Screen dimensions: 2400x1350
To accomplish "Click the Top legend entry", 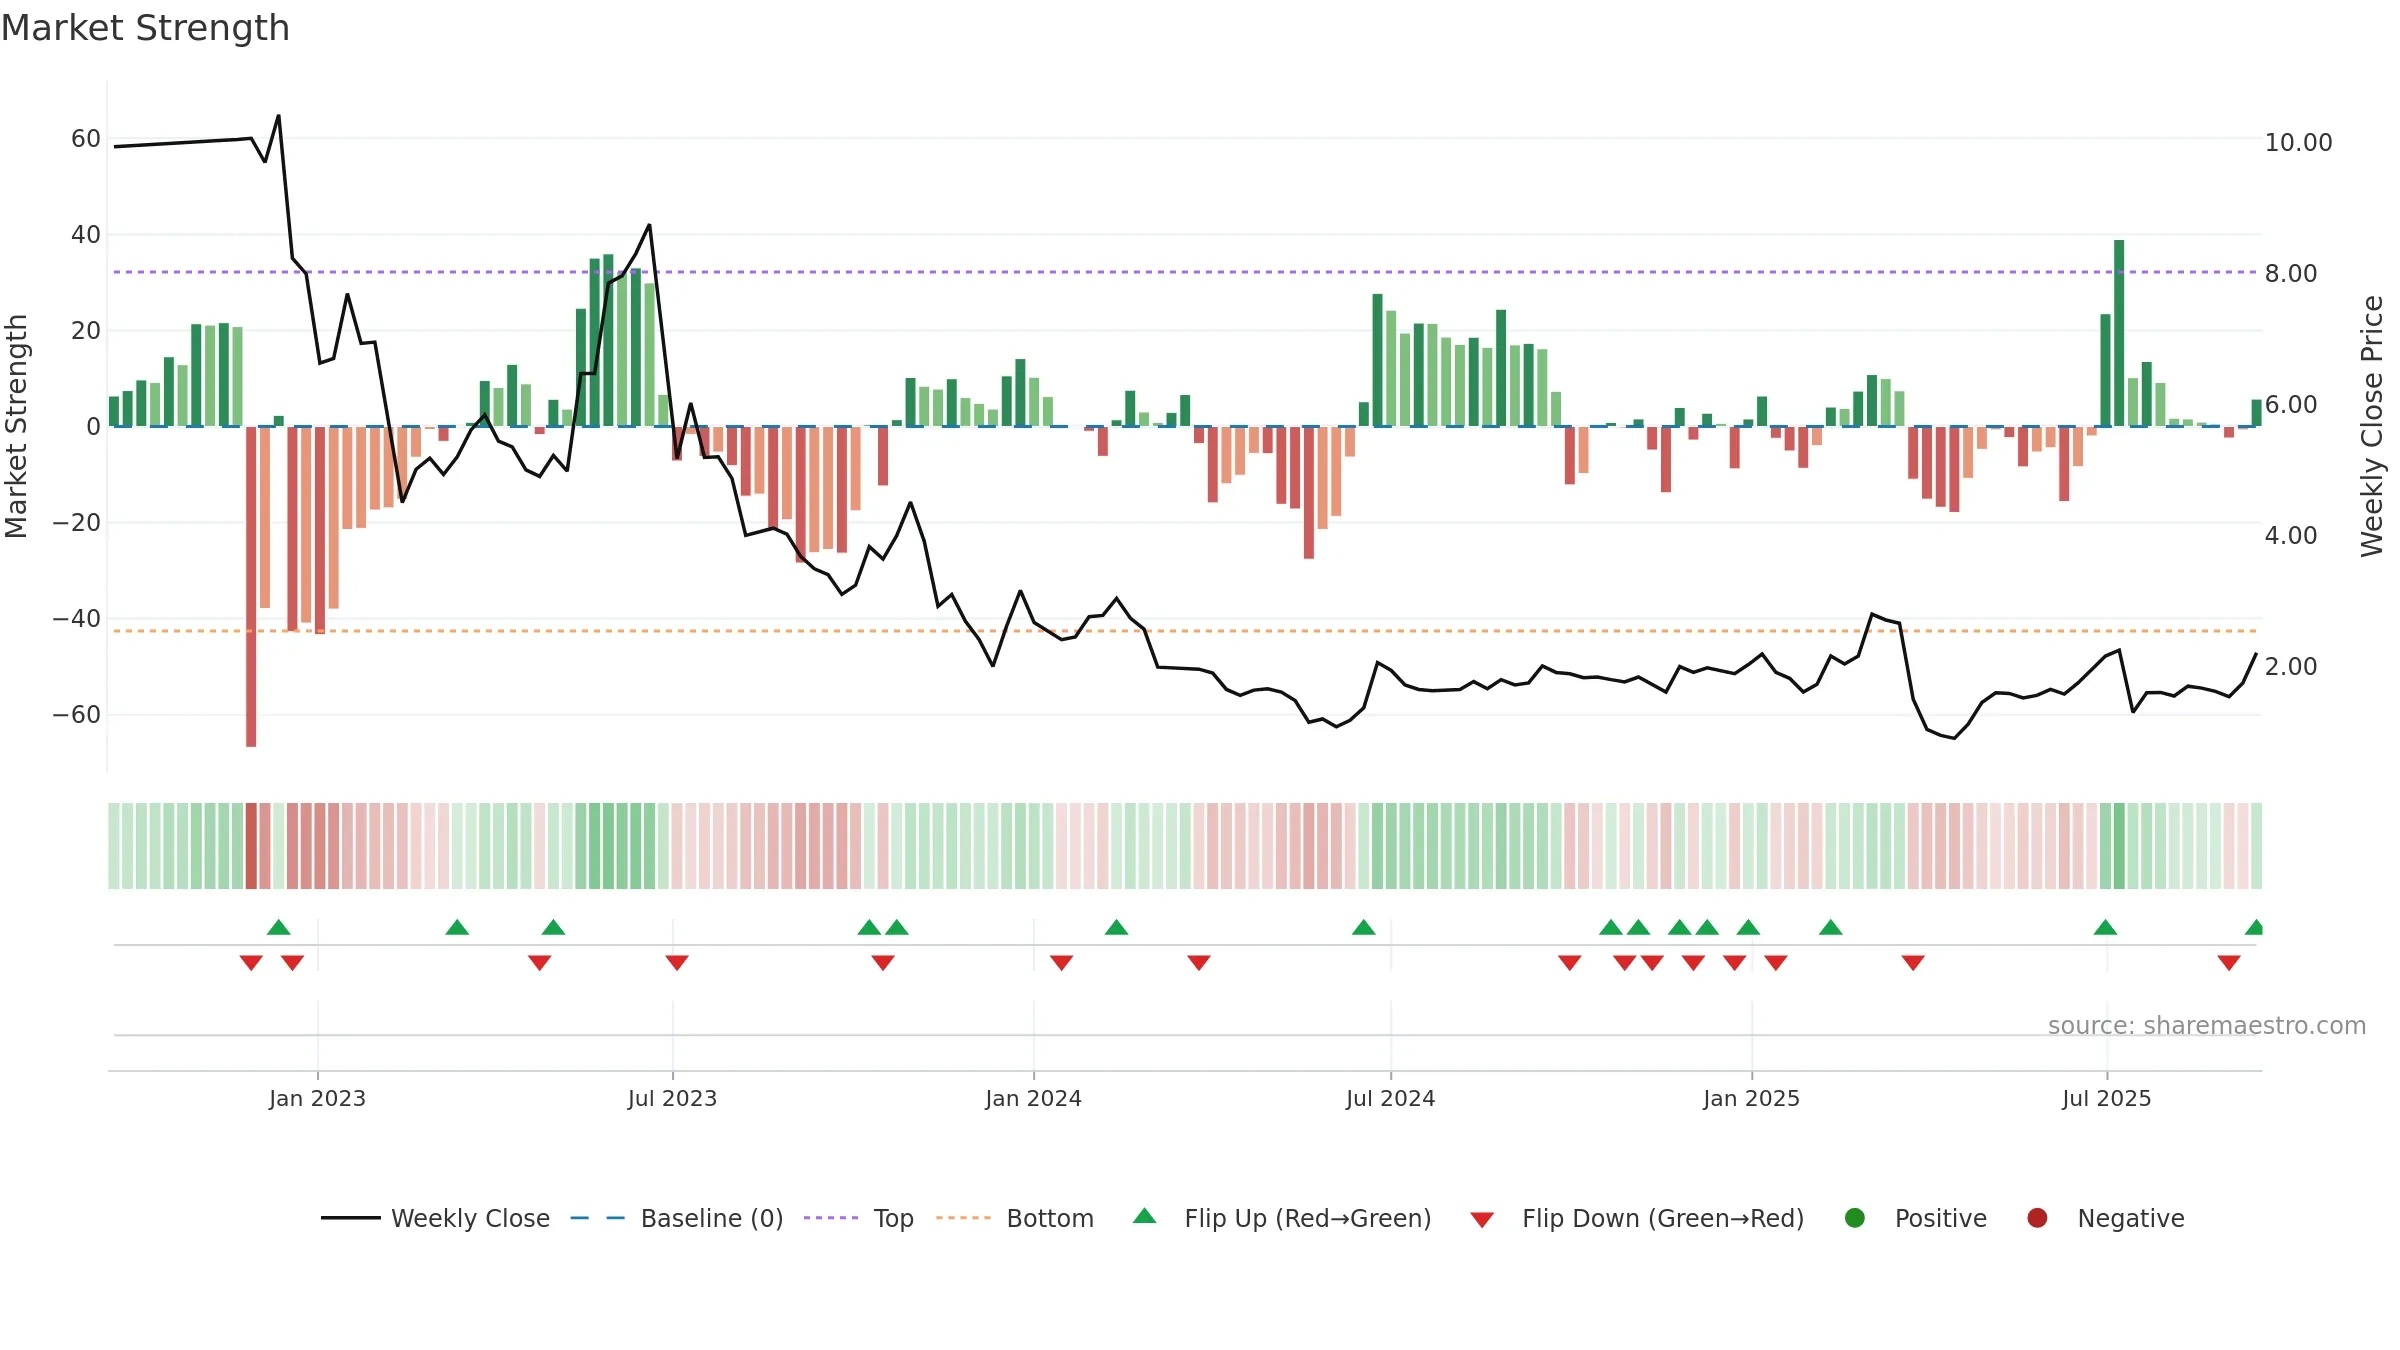I will (x=858, y=1218).
